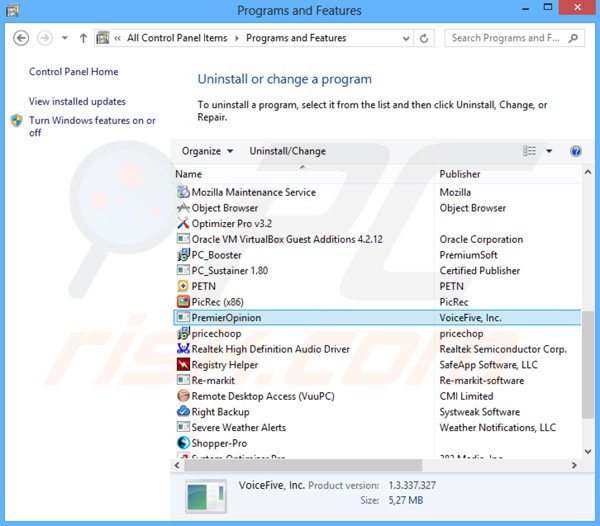
Task: Open Control Panel Home link
Action: [x=73, y=72]
